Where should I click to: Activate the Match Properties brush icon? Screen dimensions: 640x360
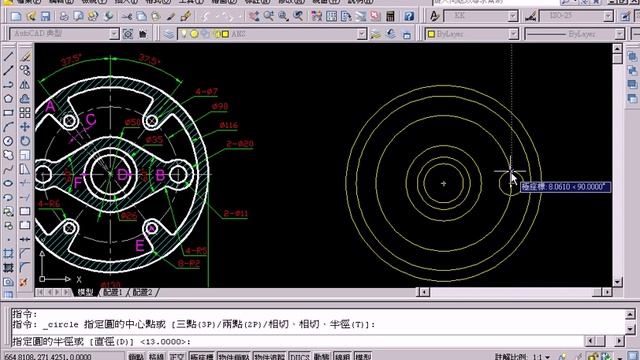coord(171,16)
